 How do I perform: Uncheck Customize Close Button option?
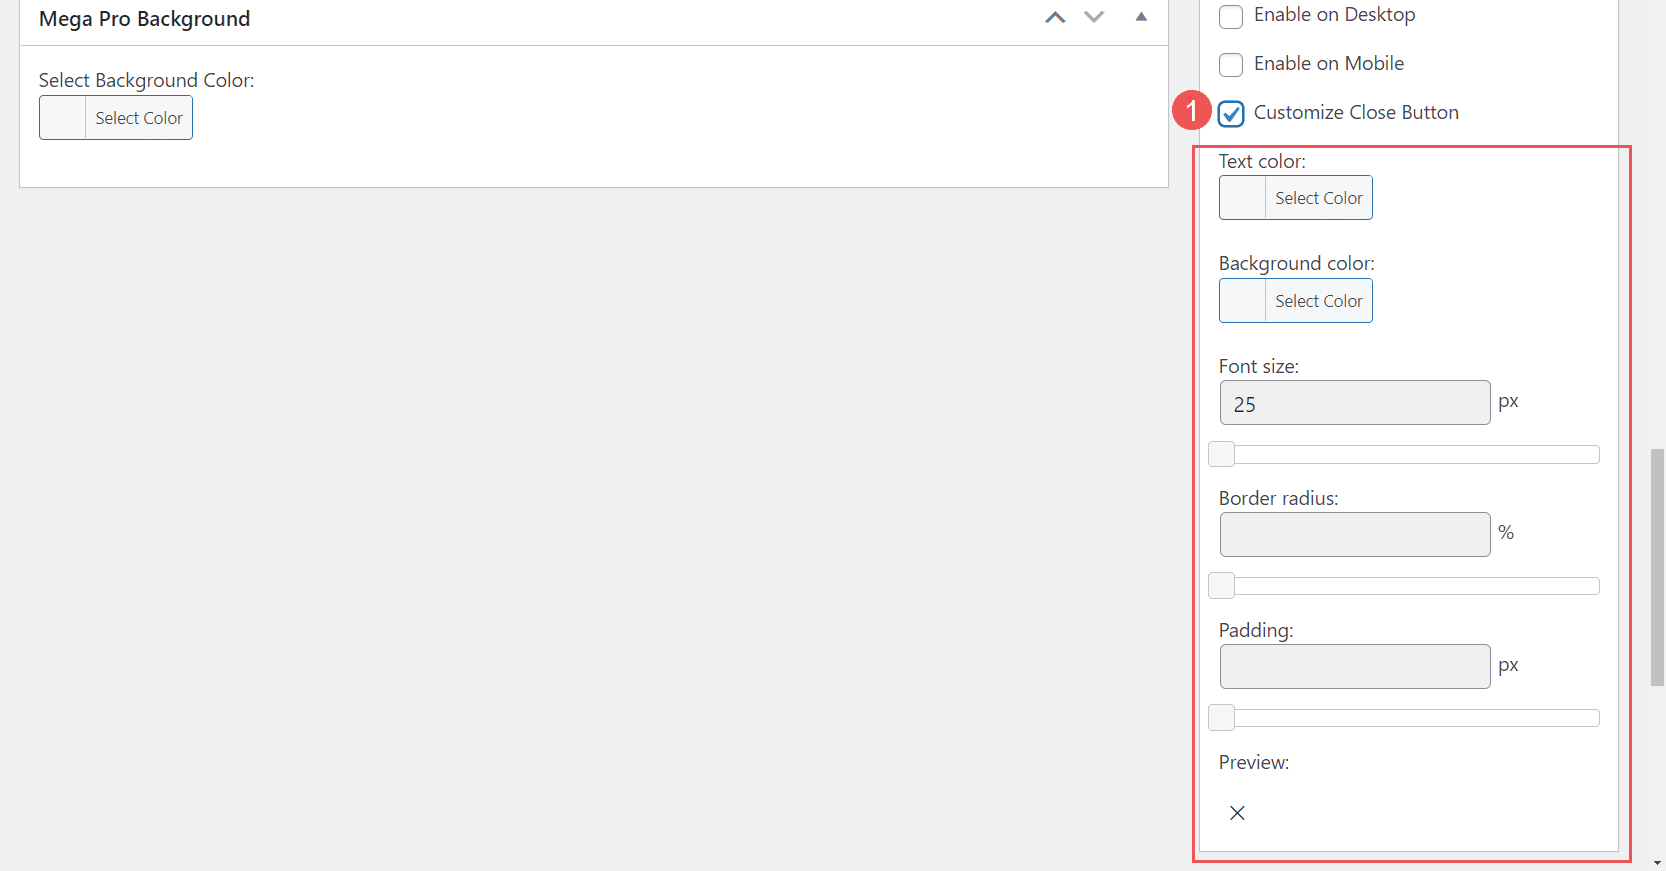coord(1231,114)
